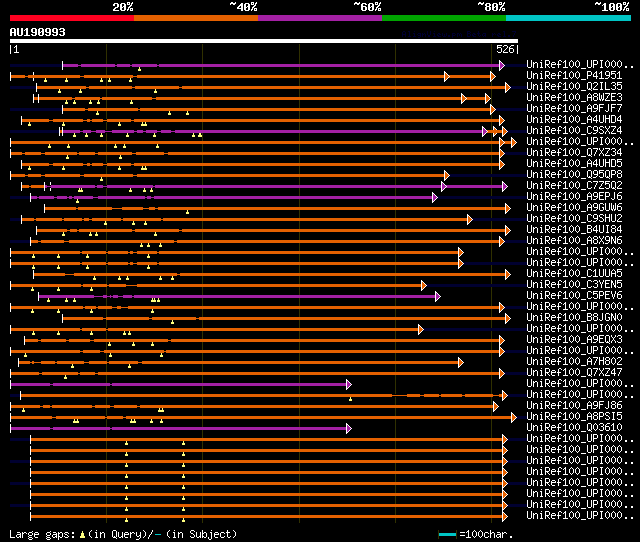Click the purple ~60% identity legend segment
Image resolution: width=640 pixels, height=542 pixels.
(x=320, y=18)
